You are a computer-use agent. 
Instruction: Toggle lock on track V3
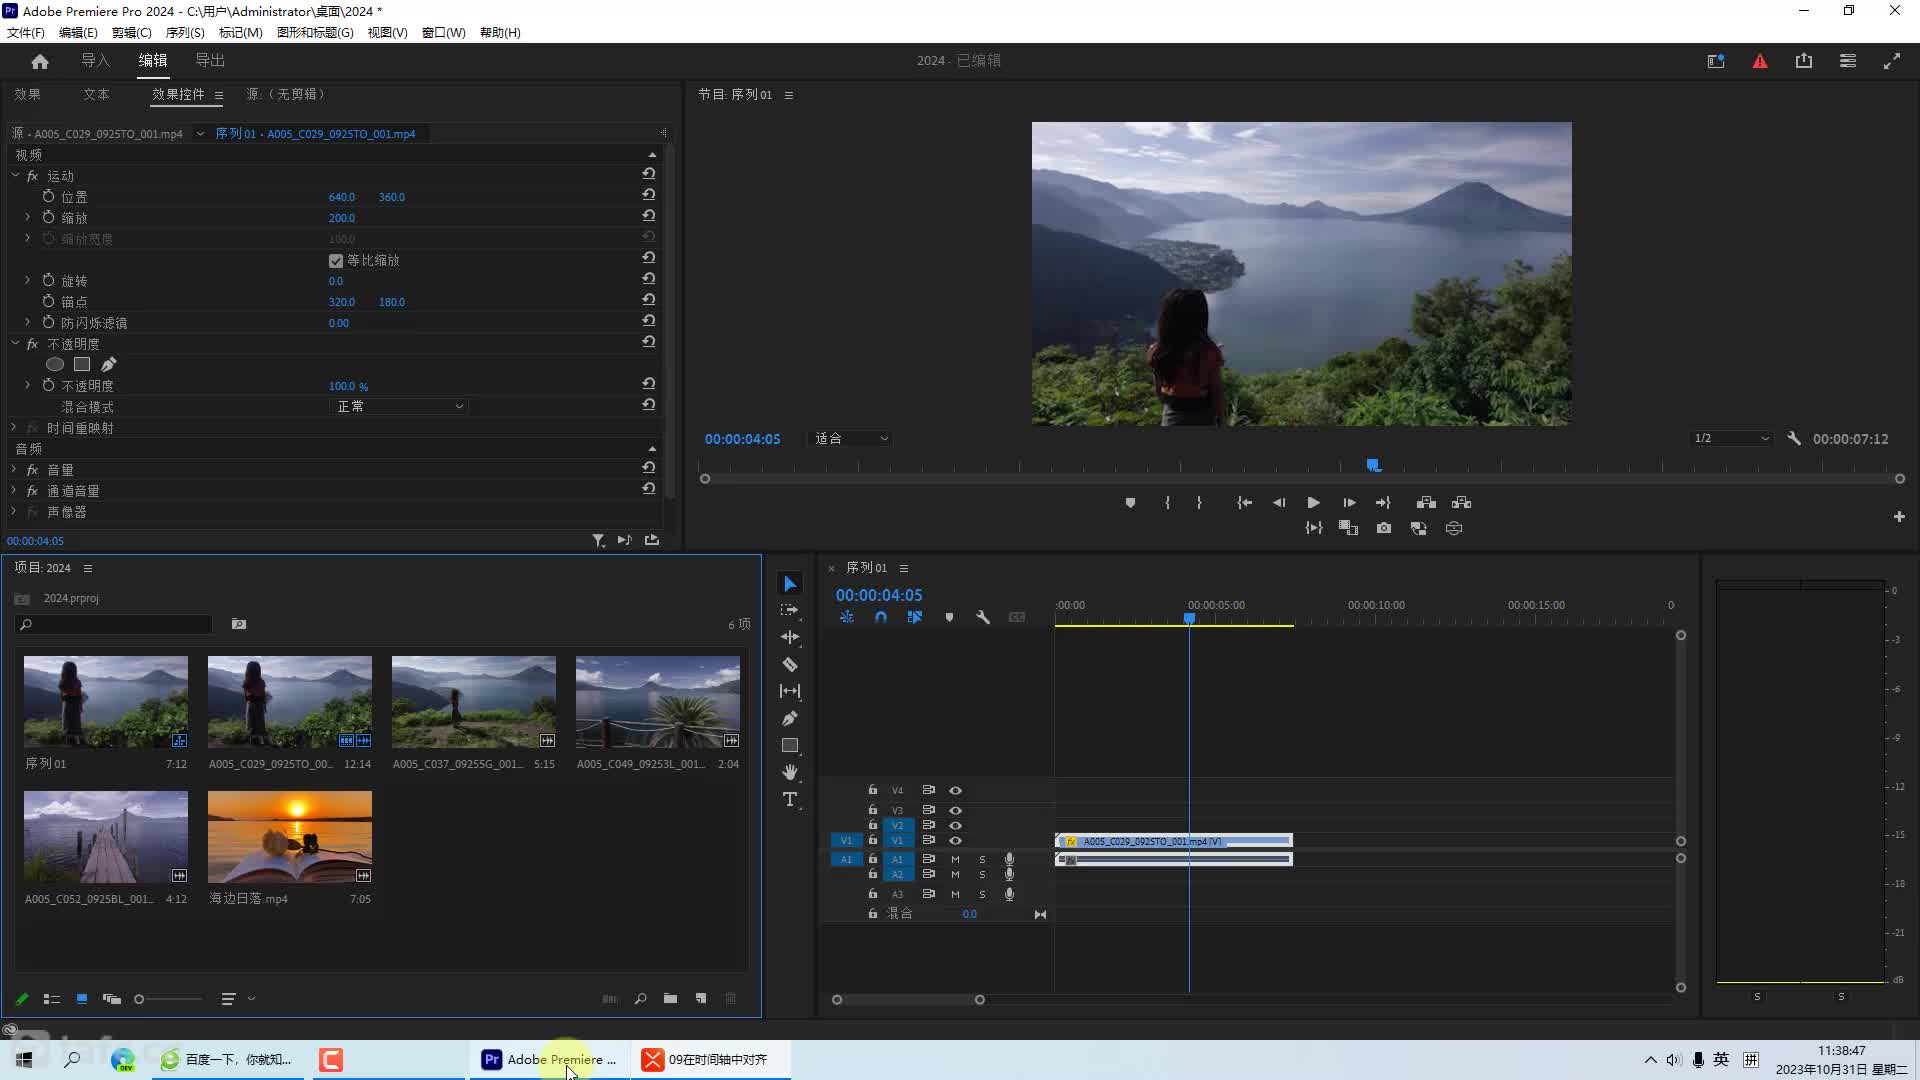click(x=872, y=810)
